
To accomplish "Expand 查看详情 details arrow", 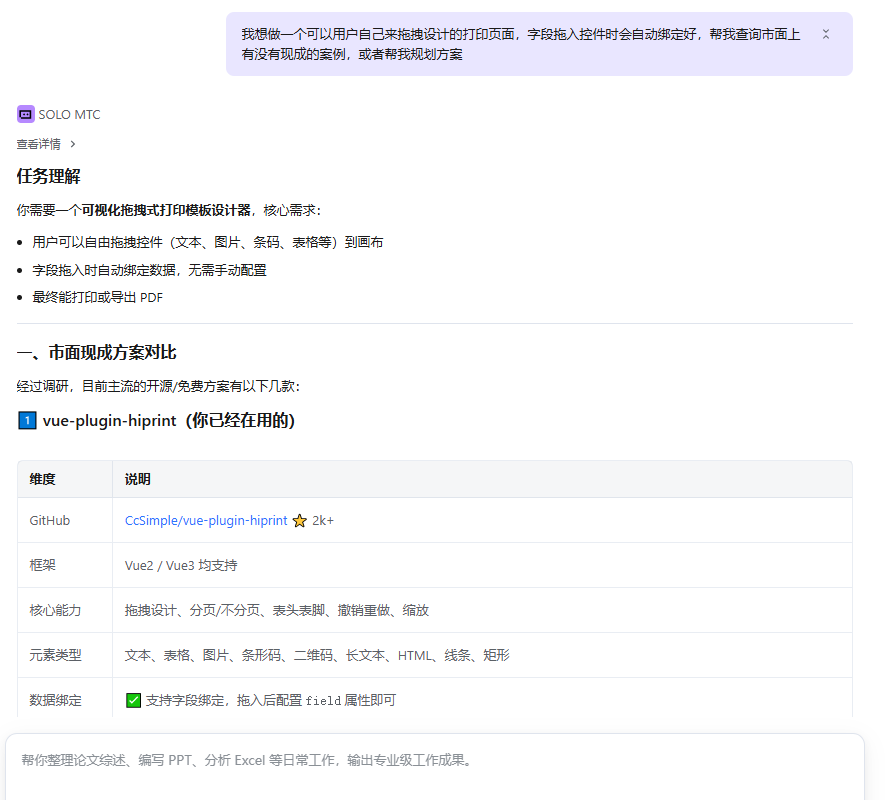I will pos(73,144).
